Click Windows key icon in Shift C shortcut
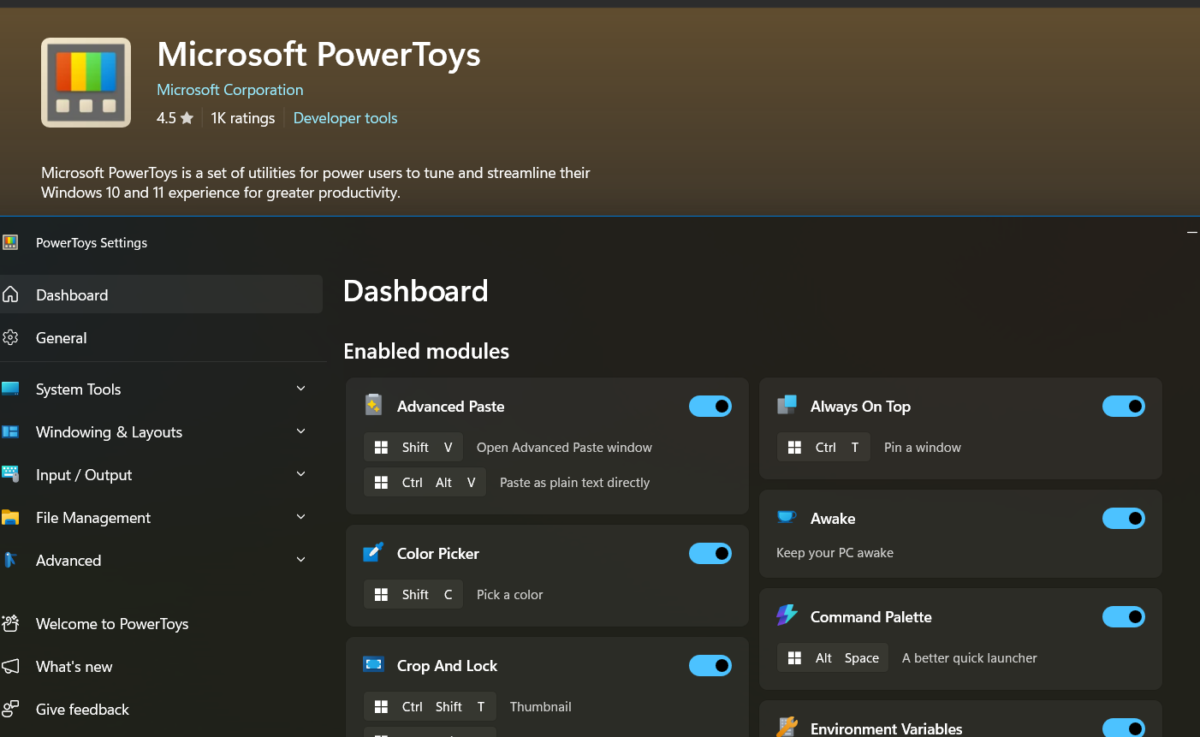 (381, 594)
